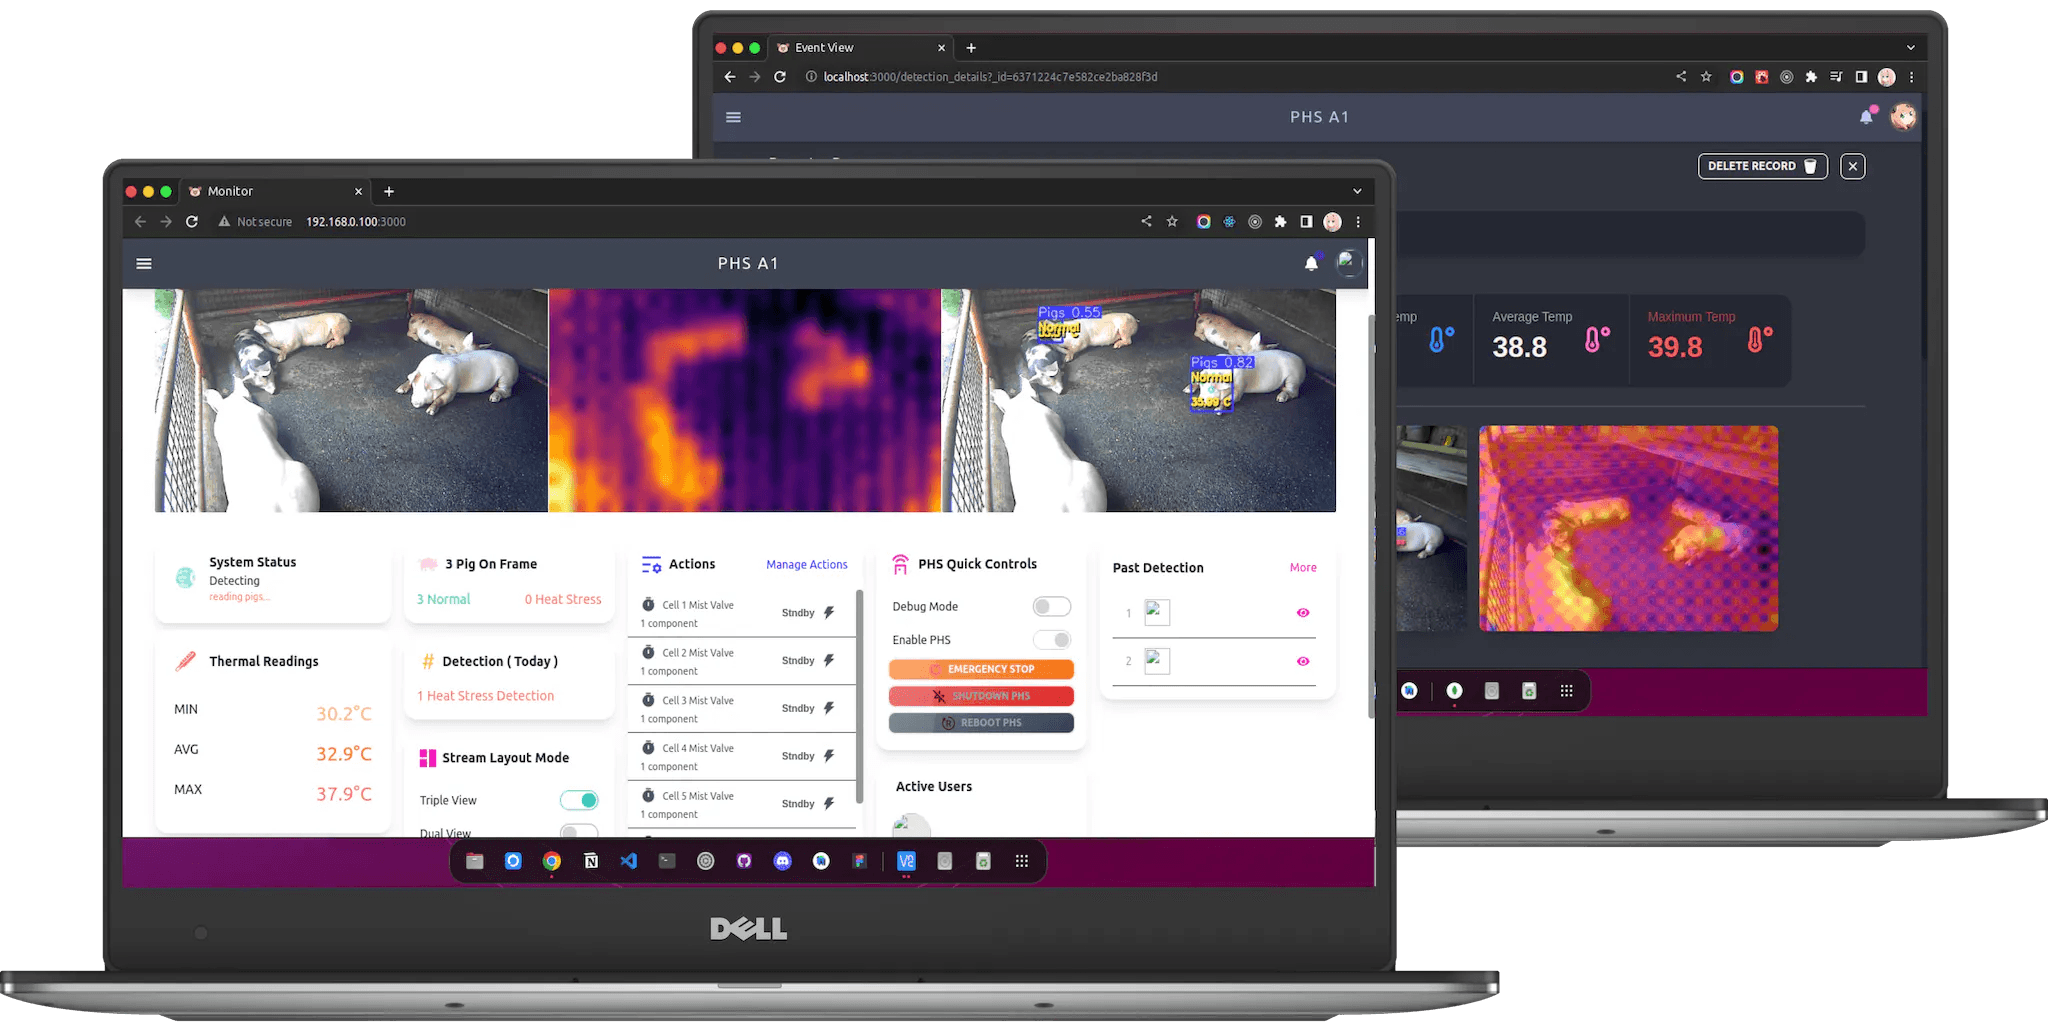Click the thermal heatmap stream in Monitor
The height and width of the screenshot is (1031, 2048).
coord(744,401)
